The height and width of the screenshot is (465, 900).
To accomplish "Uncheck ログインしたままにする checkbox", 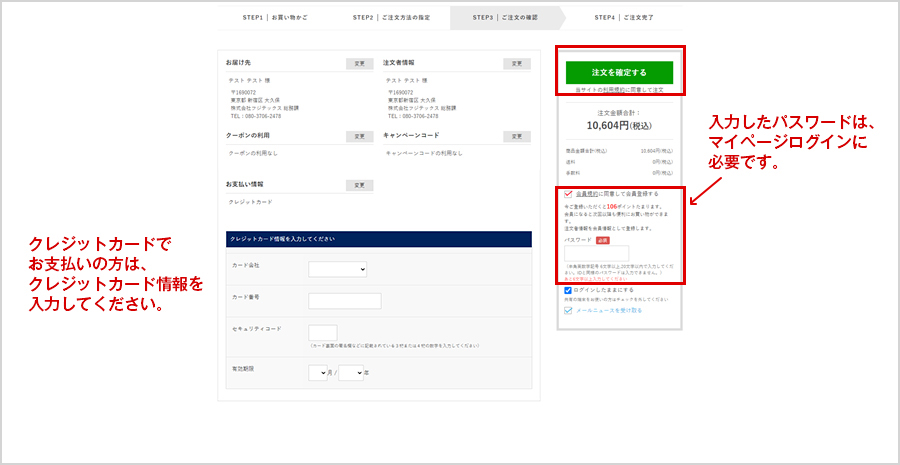I will (x=569, y=290).
